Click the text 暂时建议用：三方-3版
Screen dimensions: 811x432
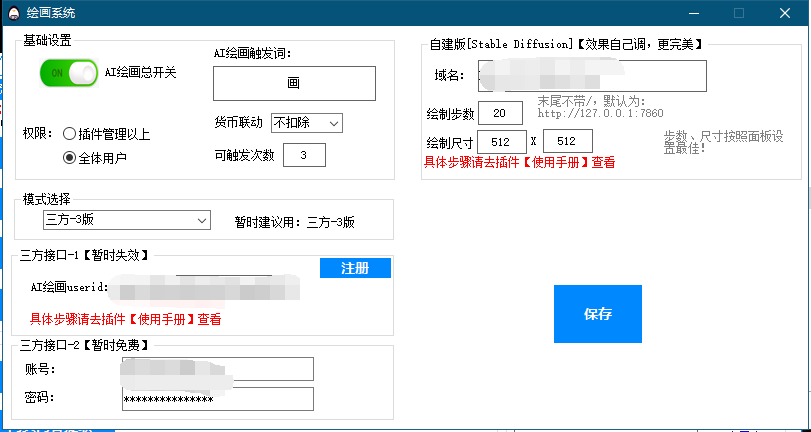(295, 223)
